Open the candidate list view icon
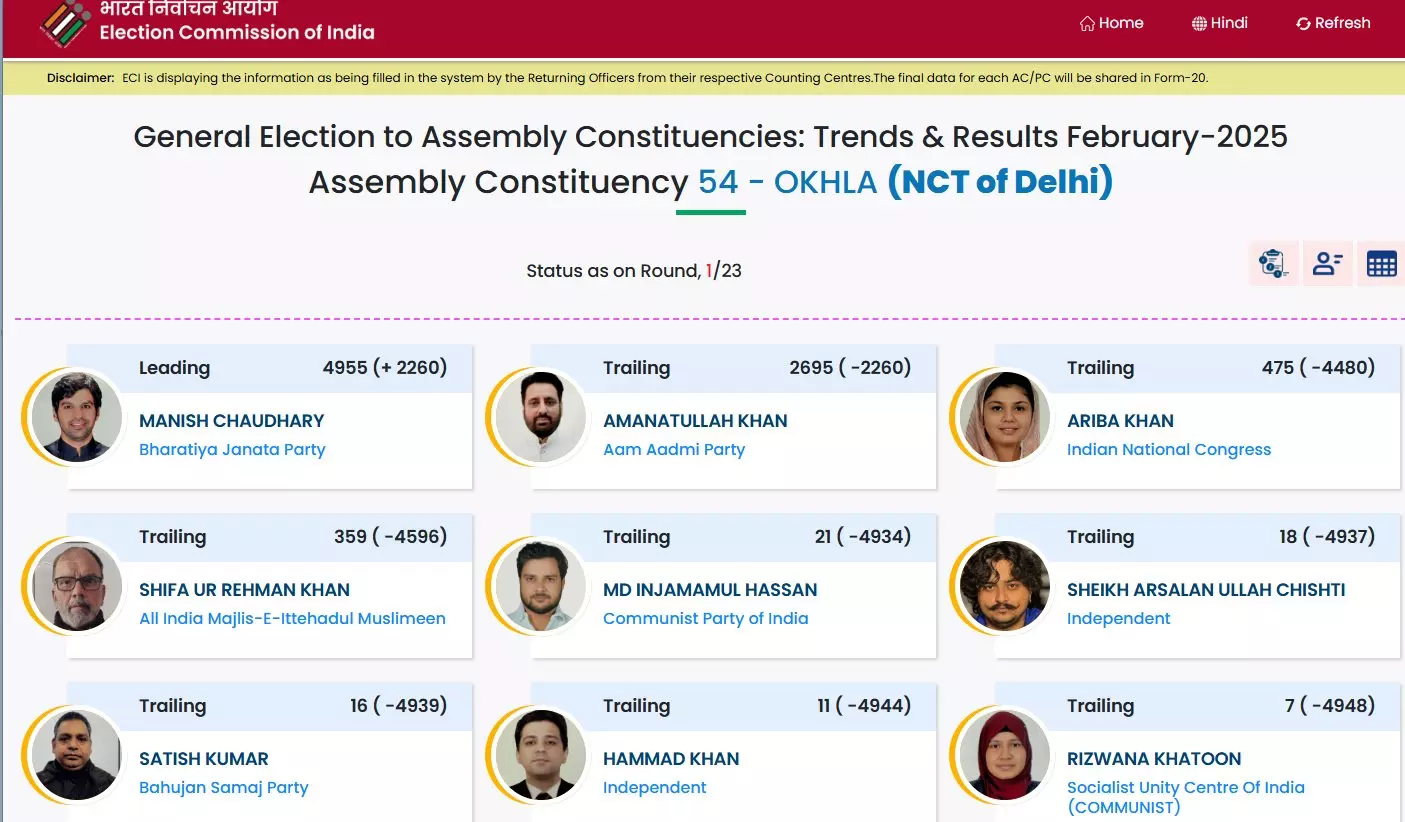Image resolution: width=1405 pixels, height=822 pixels. pos(1328,264)
